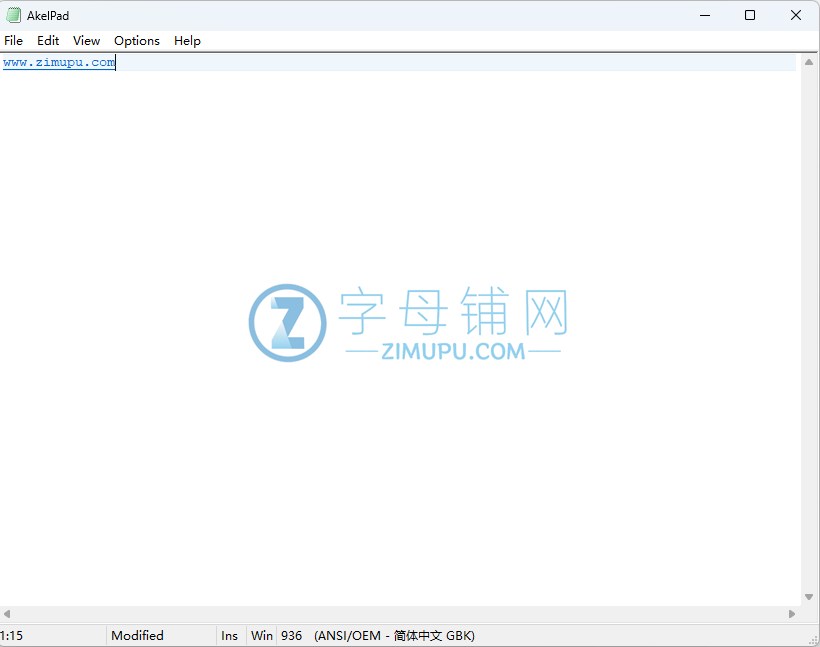Open the File menu
The image size is (820, 647).
click(x=14, y=41)
